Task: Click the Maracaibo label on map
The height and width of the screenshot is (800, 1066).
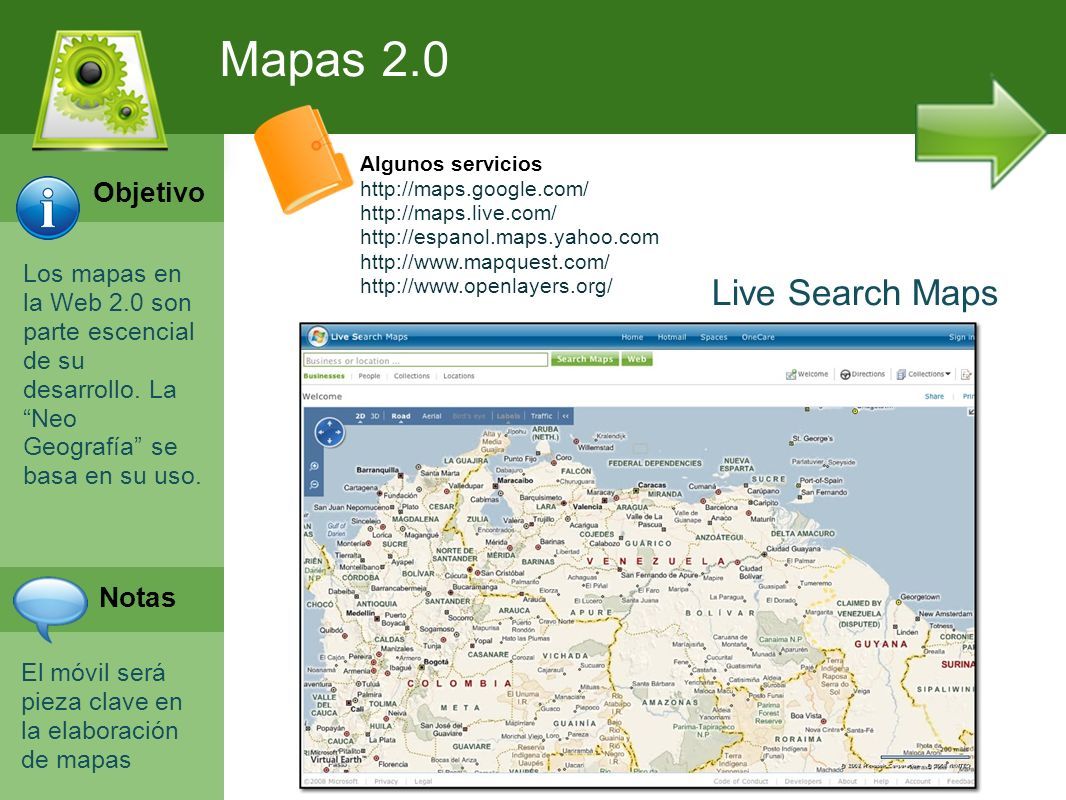Action: click(x=515, y=480)
